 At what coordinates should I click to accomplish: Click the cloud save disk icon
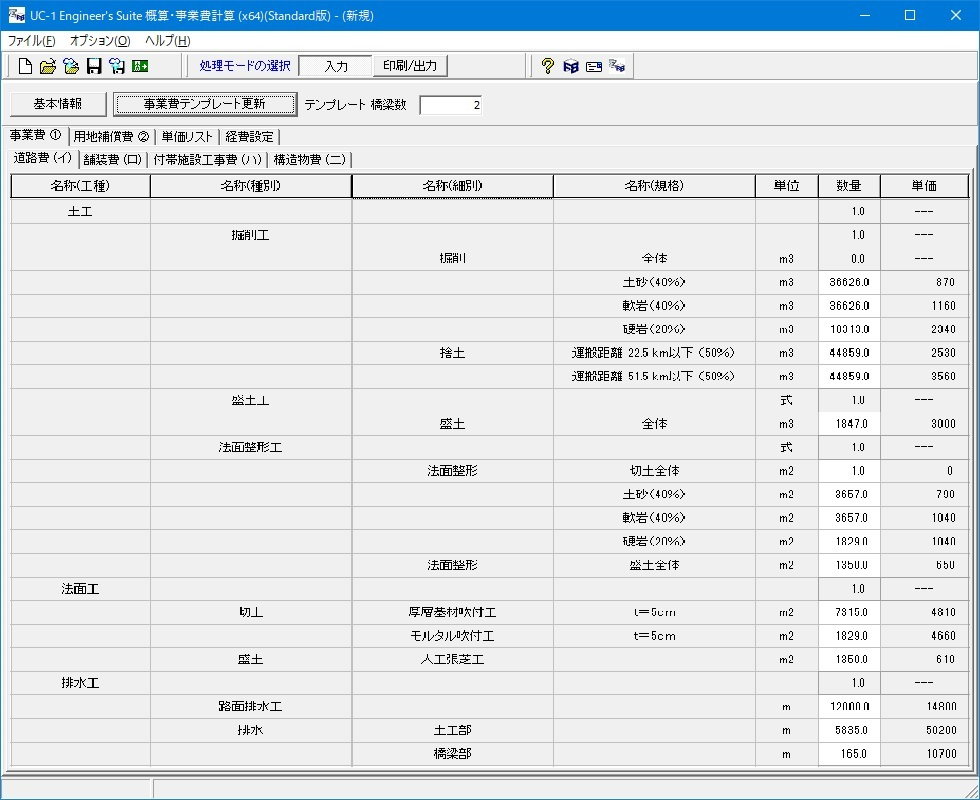point(117,66)
